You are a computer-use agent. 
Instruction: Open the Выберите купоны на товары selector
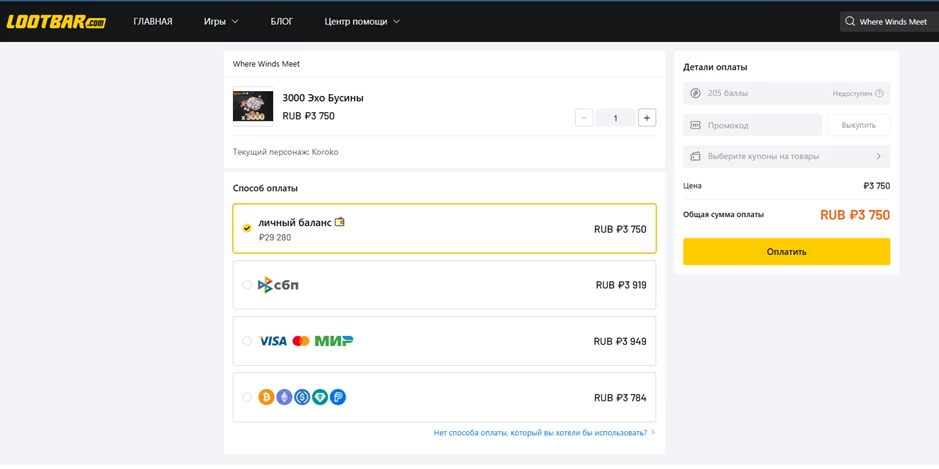(786, 156)
